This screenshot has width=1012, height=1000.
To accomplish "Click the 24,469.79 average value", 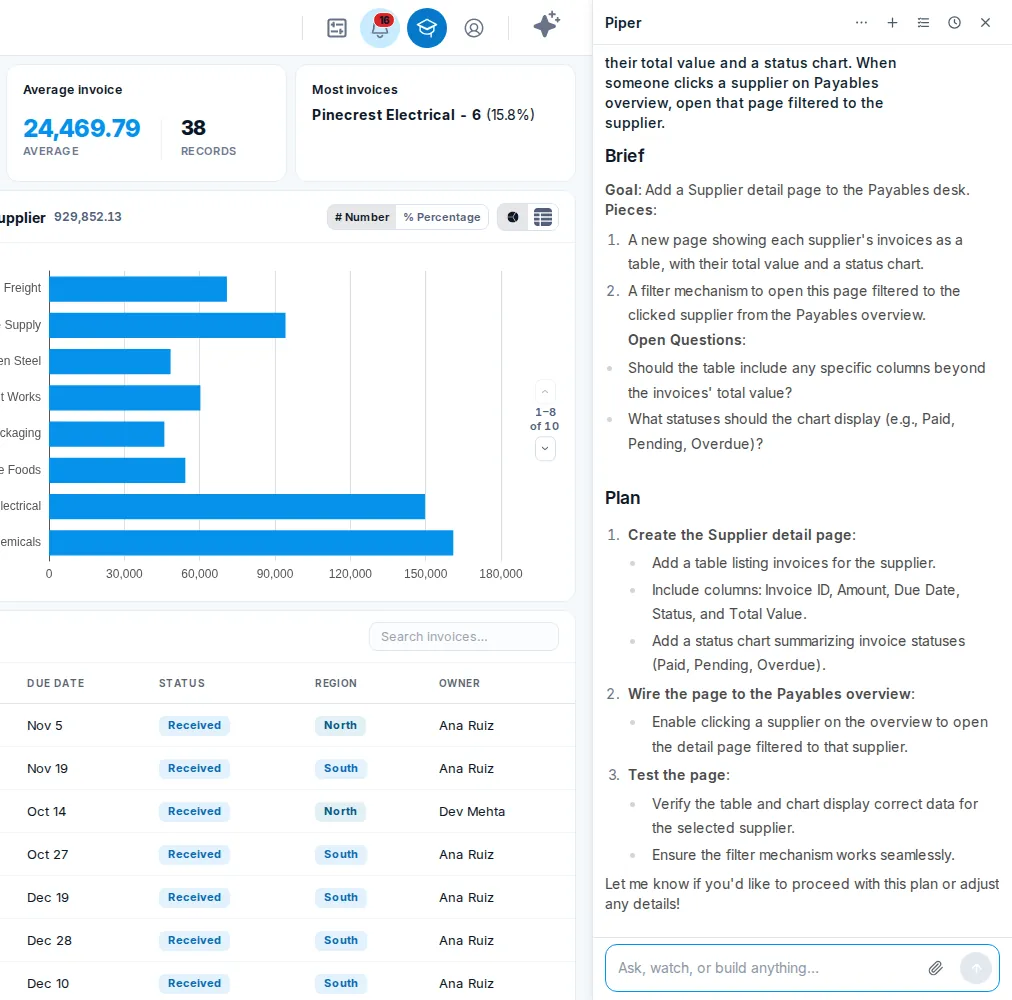I will click(x=82, y=128).
